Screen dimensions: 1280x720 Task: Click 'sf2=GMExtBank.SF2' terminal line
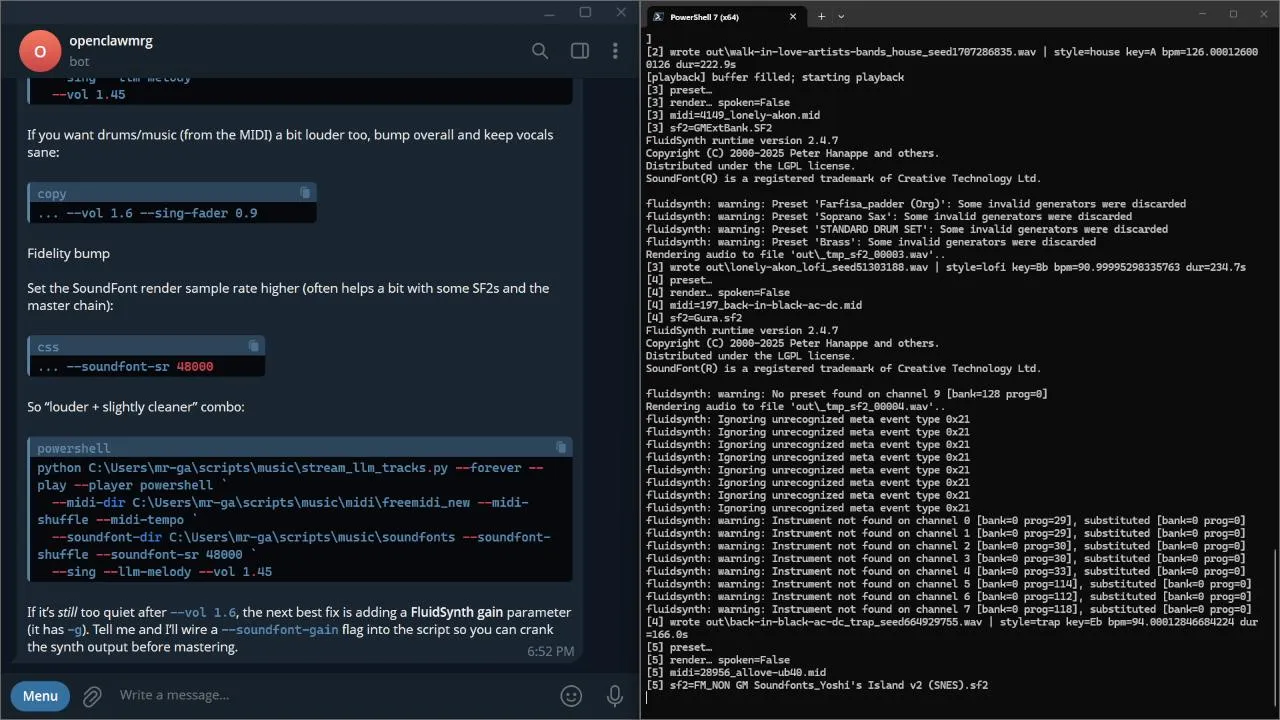pyautogui.click(x=709, y=128)
